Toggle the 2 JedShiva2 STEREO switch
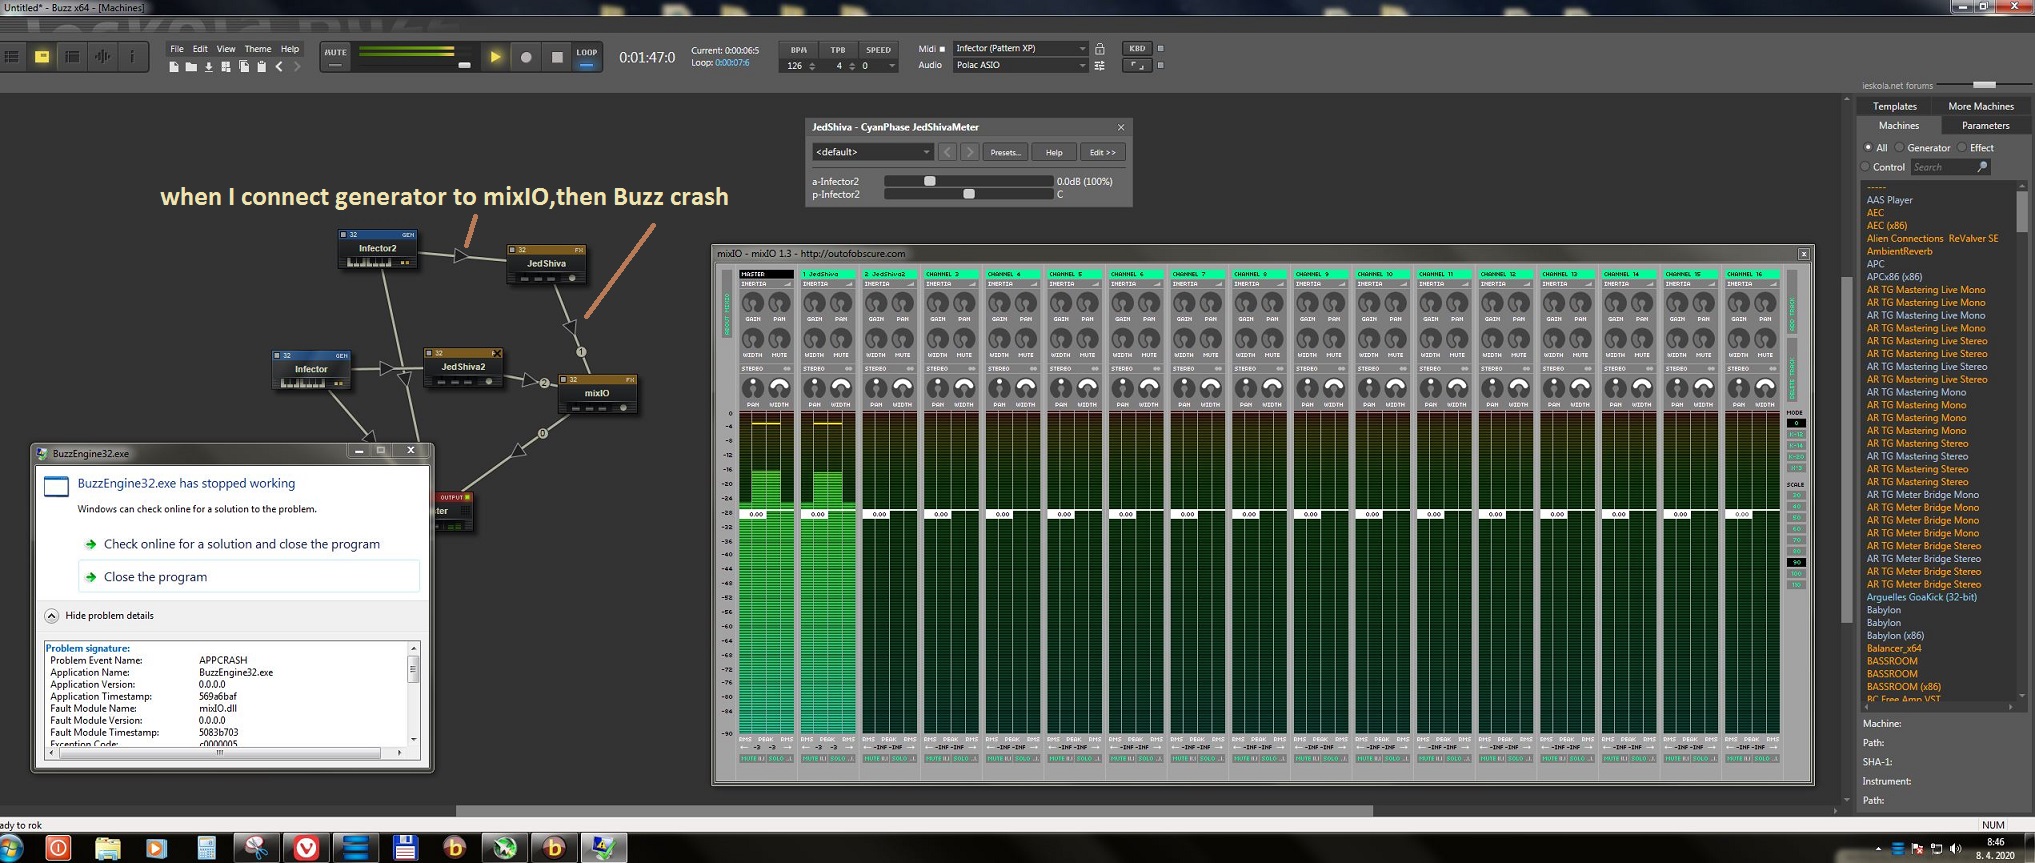This screenshot has height=863, width=2035. click(x=889, y=369)
